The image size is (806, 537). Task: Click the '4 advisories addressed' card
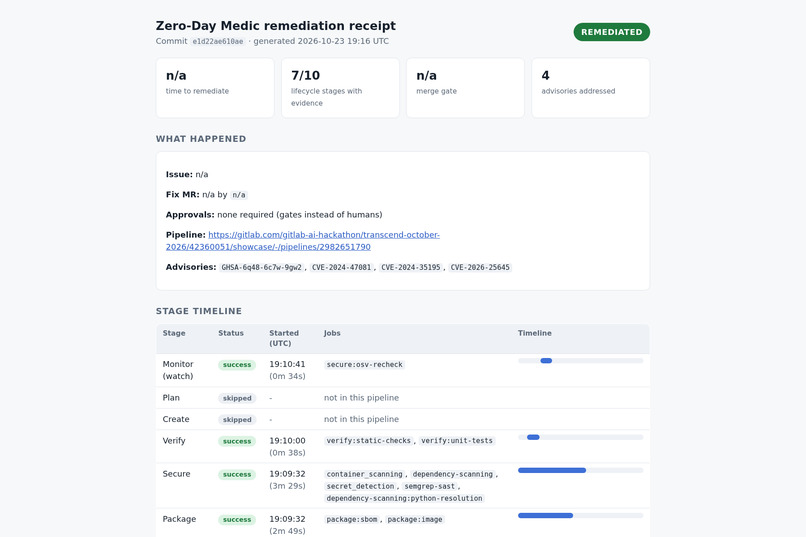pyautogui.click(x=591, y=88)
